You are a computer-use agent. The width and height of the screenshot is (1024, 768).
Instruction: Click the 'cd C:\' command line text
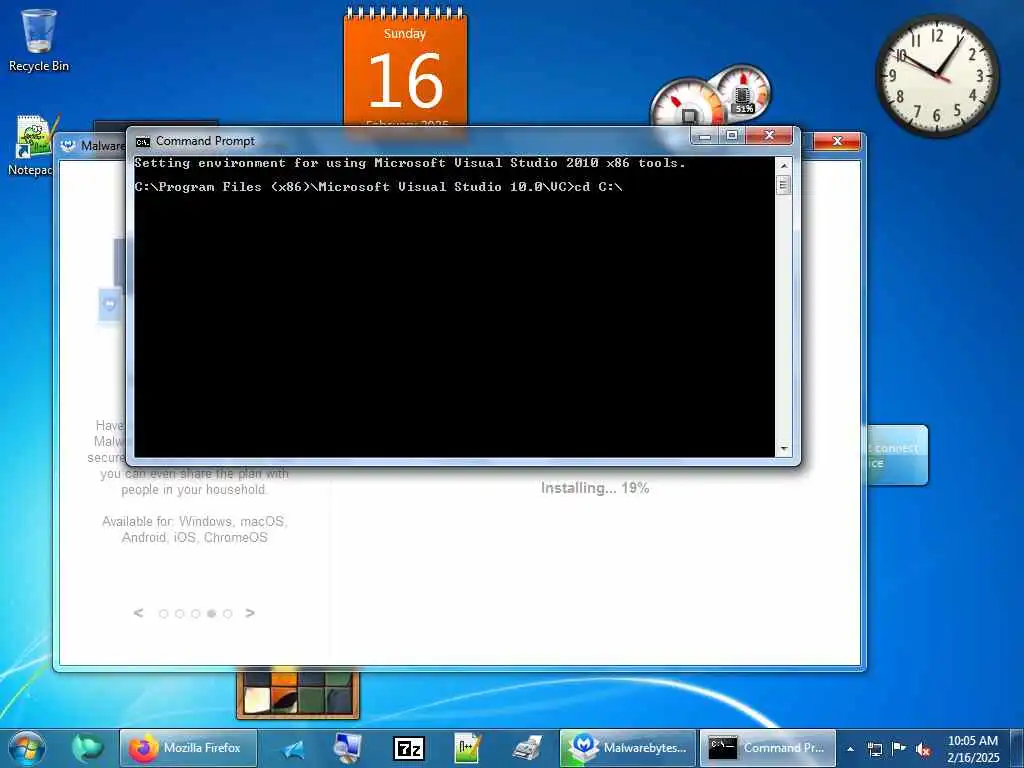598,187
